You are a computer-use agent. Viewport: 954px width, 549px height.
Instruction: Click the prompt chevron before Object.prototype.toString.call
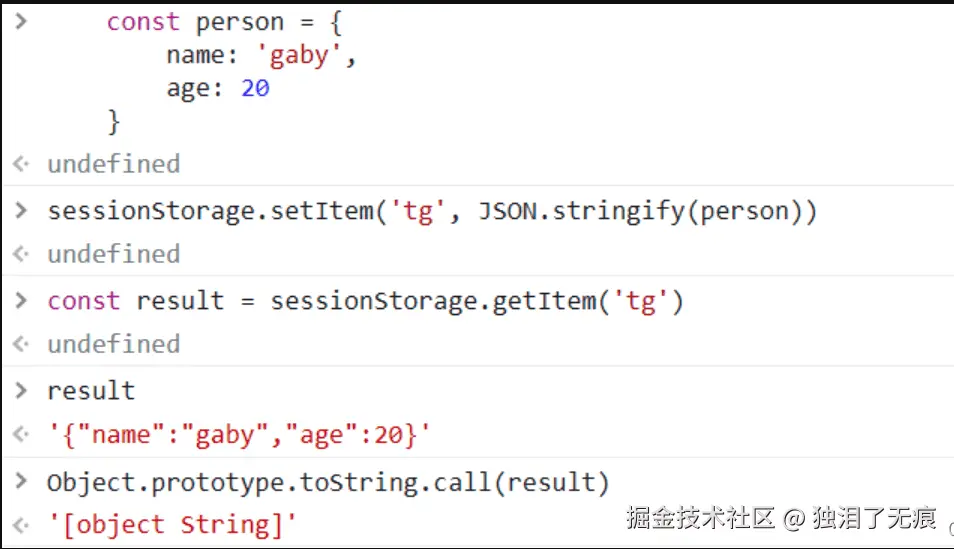[x=21, y=482]
